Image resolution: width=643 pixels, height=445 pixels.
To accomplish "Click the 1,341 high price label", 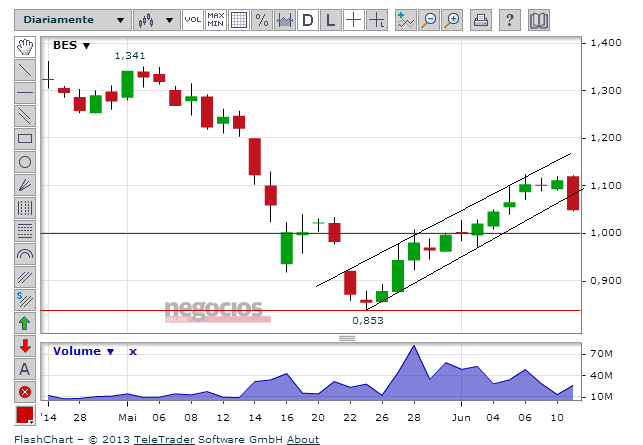I will click(x=130, y=56).
